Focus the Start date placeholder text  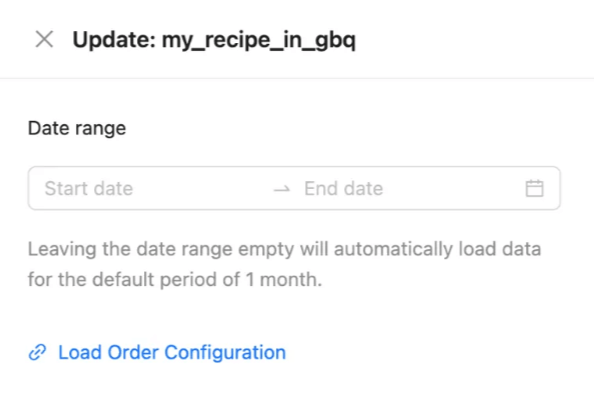point(89,188)
